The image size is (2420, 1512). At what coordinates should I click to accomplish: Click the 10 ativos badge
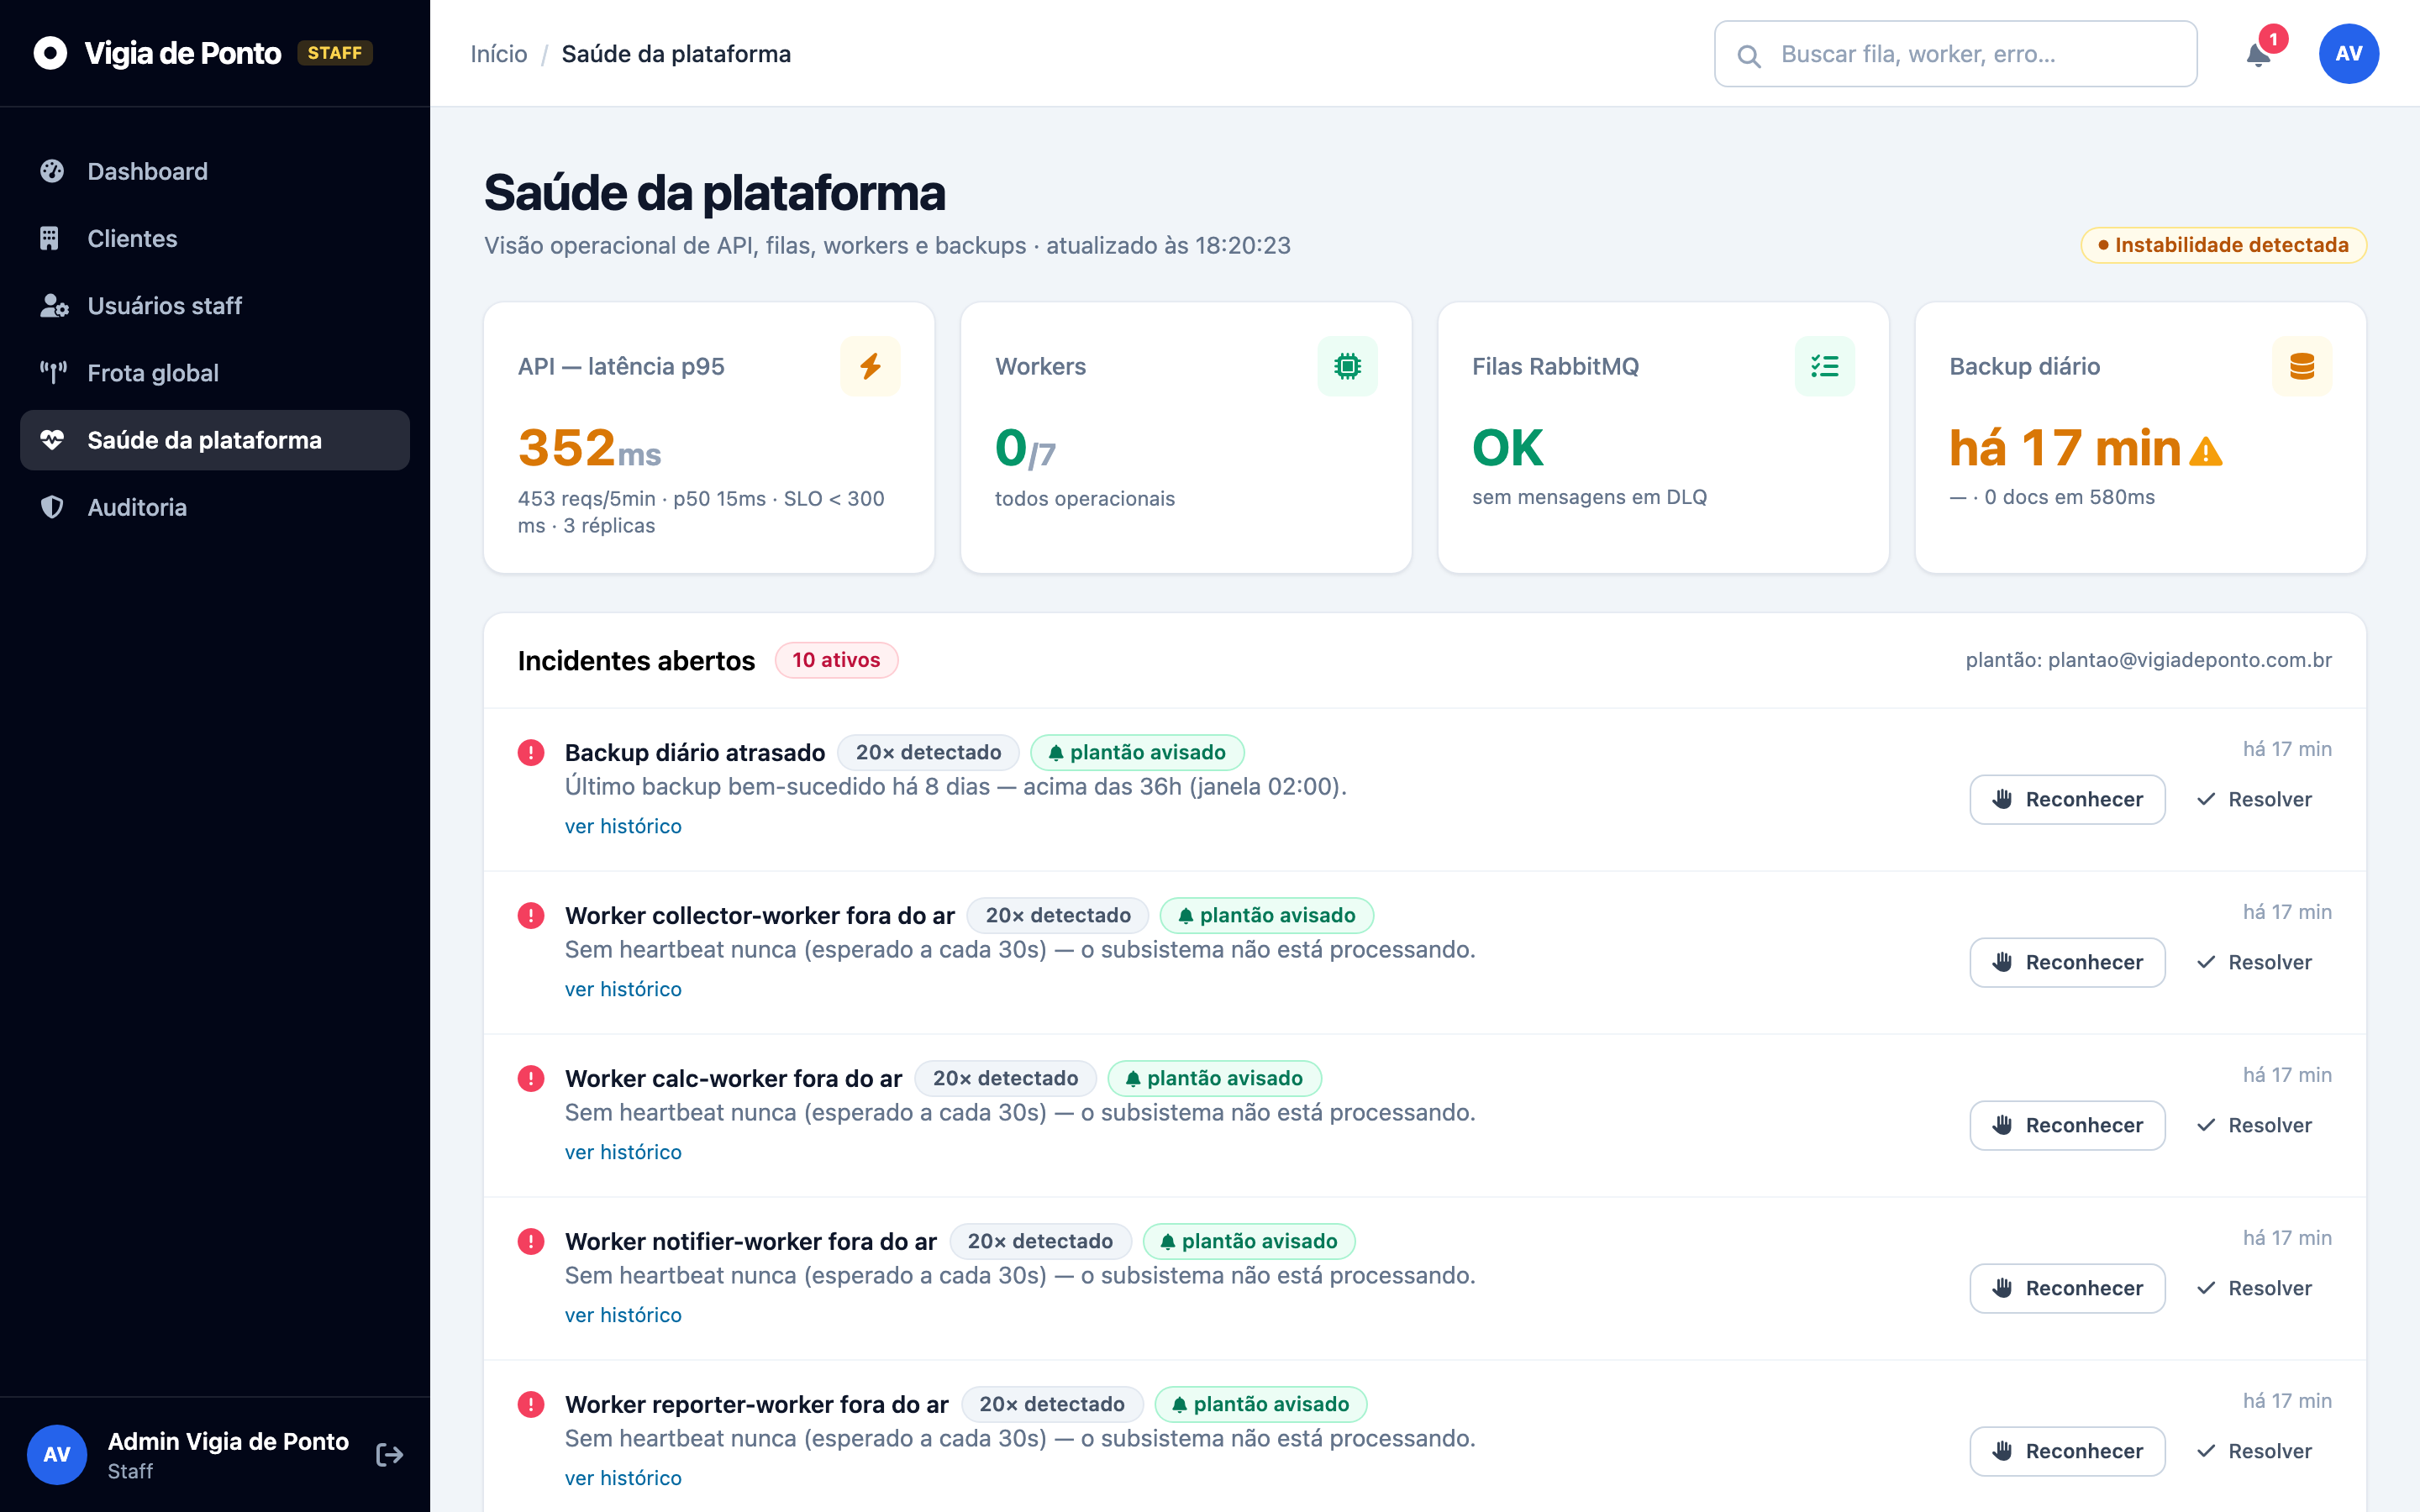pyautogui.click(x=836, y=660)
